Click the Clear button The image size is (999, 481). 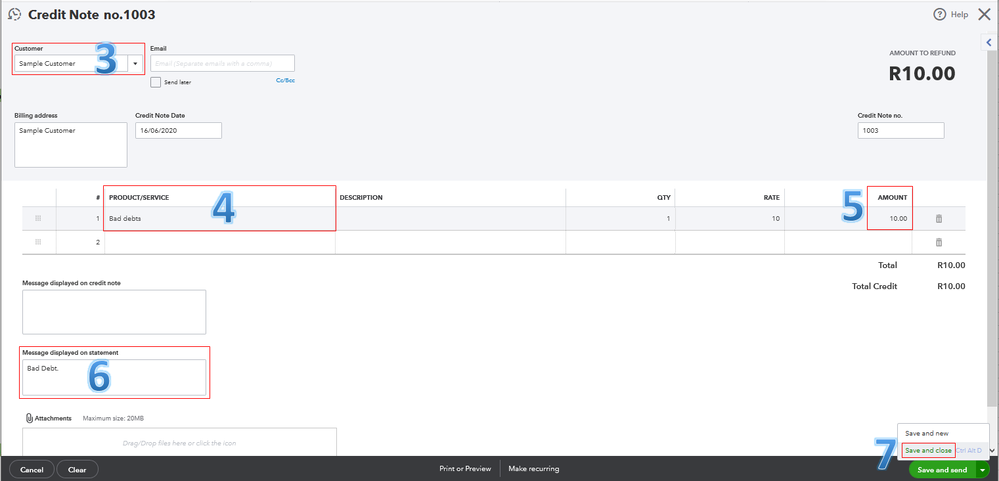tap(77, 470)
